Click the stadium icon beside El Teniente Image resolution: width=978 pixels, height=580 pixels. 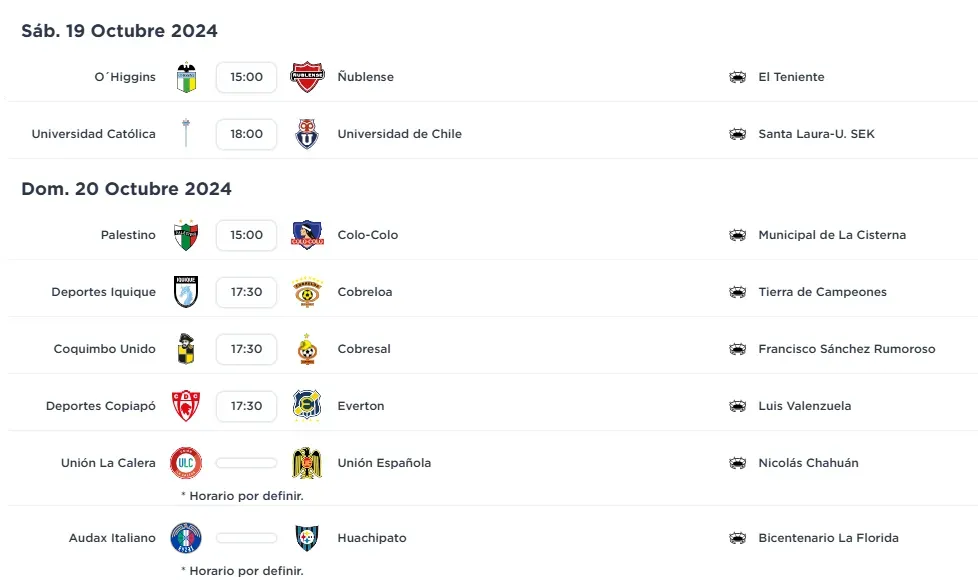(737, 77)
